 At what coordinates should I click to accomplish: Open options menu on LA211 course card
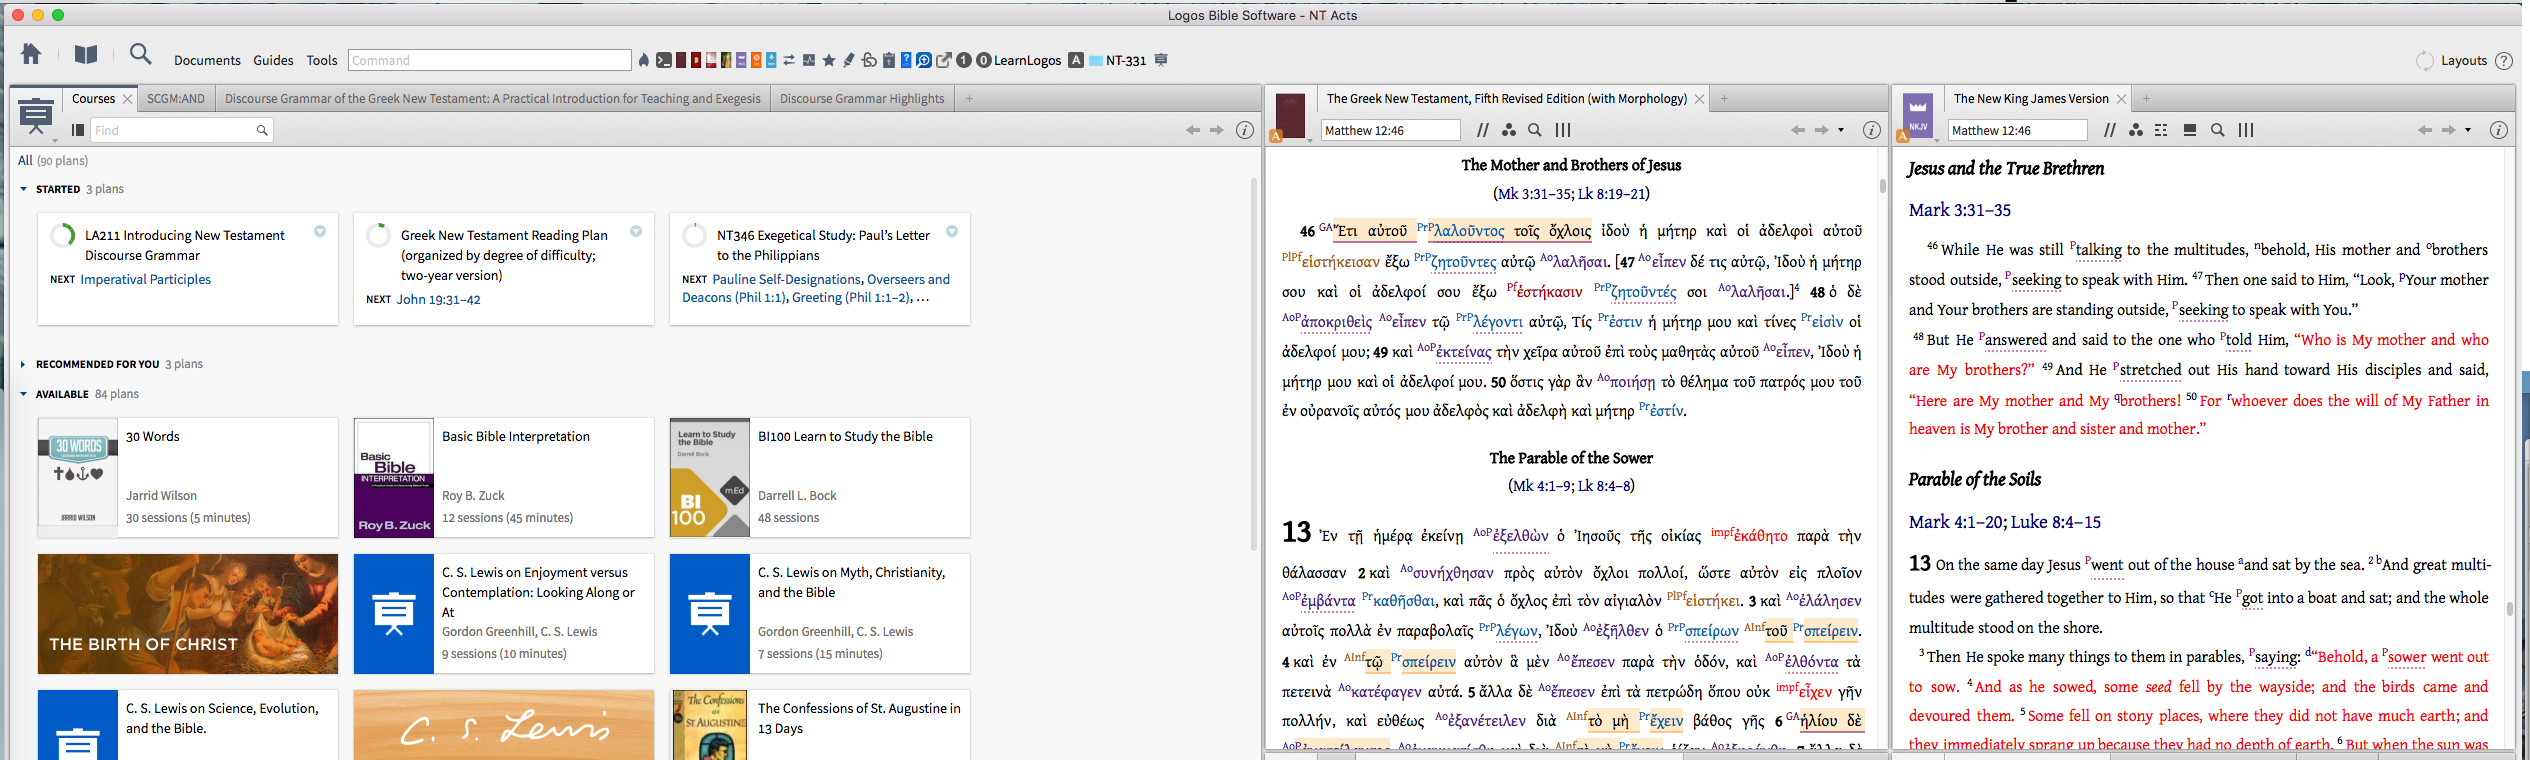click(320, 231)
